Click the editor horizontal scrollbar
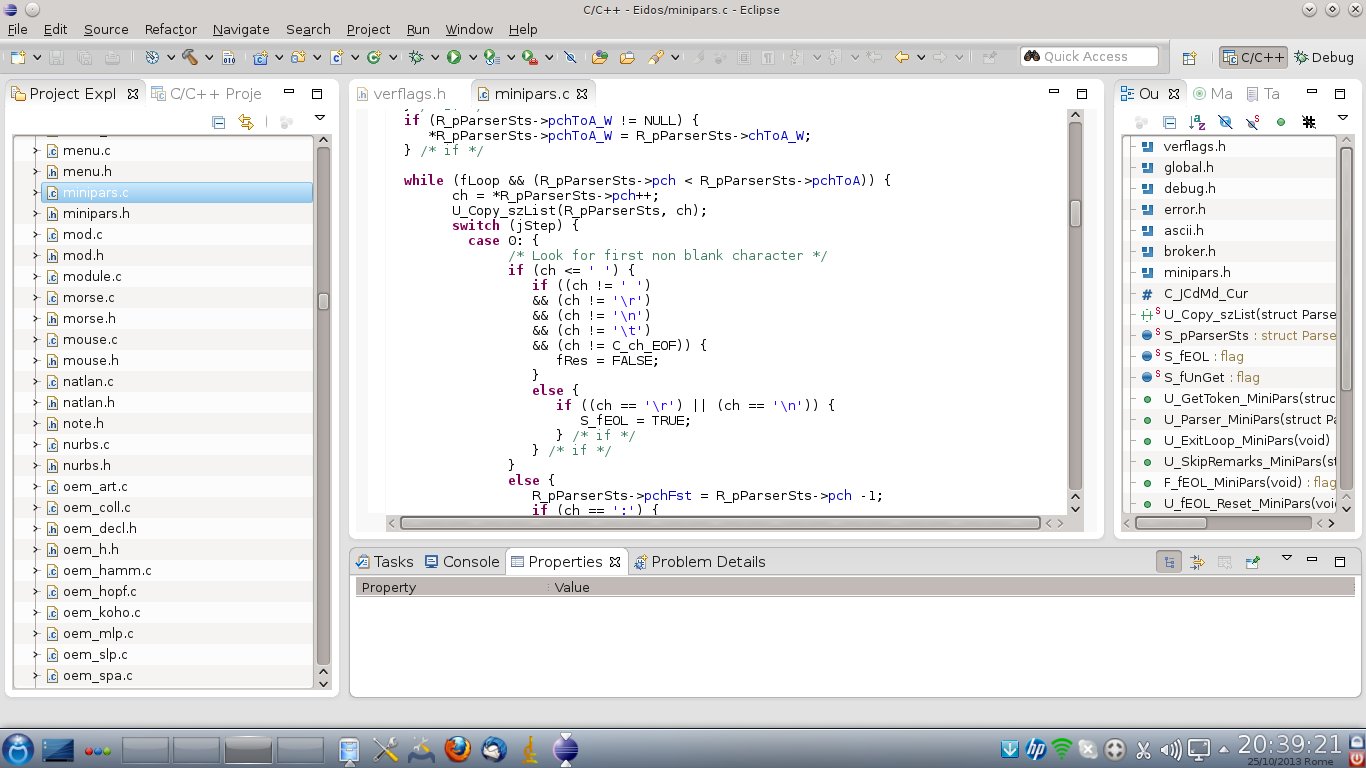The height and width of the screenshot is (768, 1366). [720, 523]
